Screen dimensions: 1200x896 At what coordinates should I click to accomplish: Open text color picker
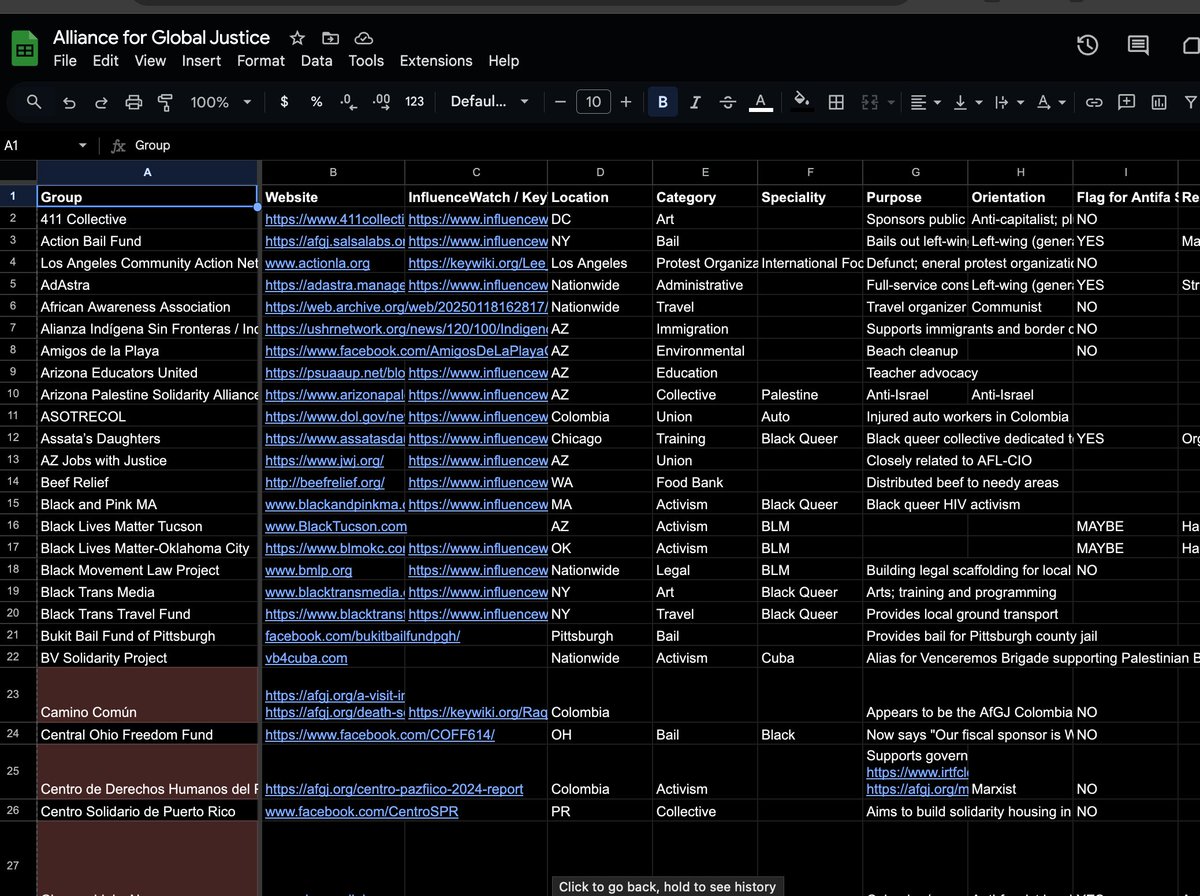click(761, 102)
